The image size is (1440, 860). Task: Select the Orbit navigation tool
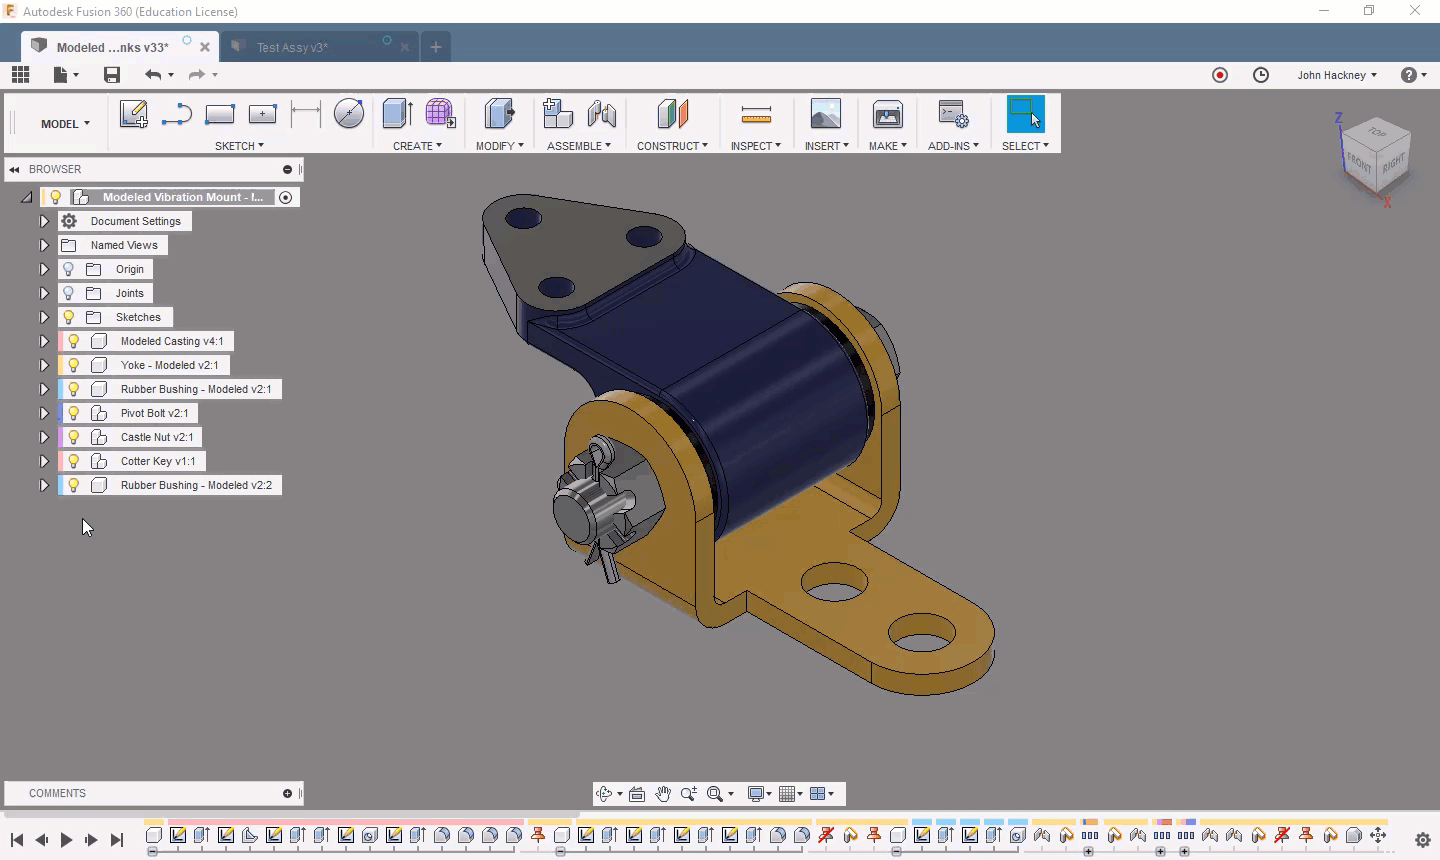(604, 794)
